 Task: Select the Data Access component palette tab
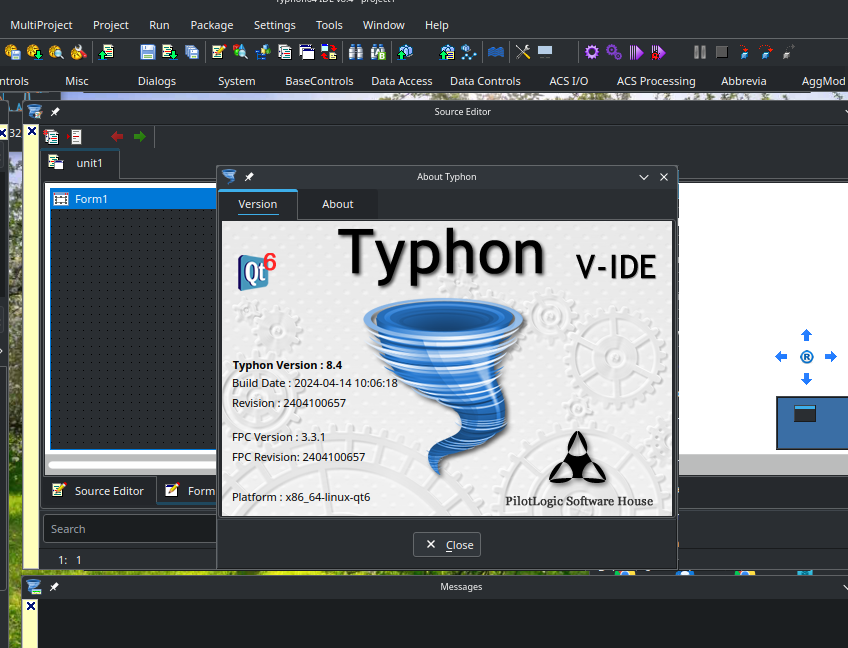[402, 81]
